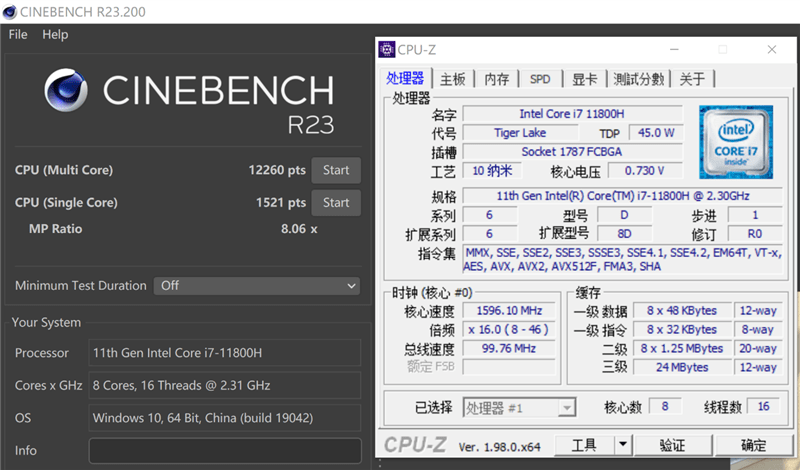Click the 插槽 value 'Socket 1787 FCBGA'
Viewport: 800px width, 470px height.
(x=572, y=152)
